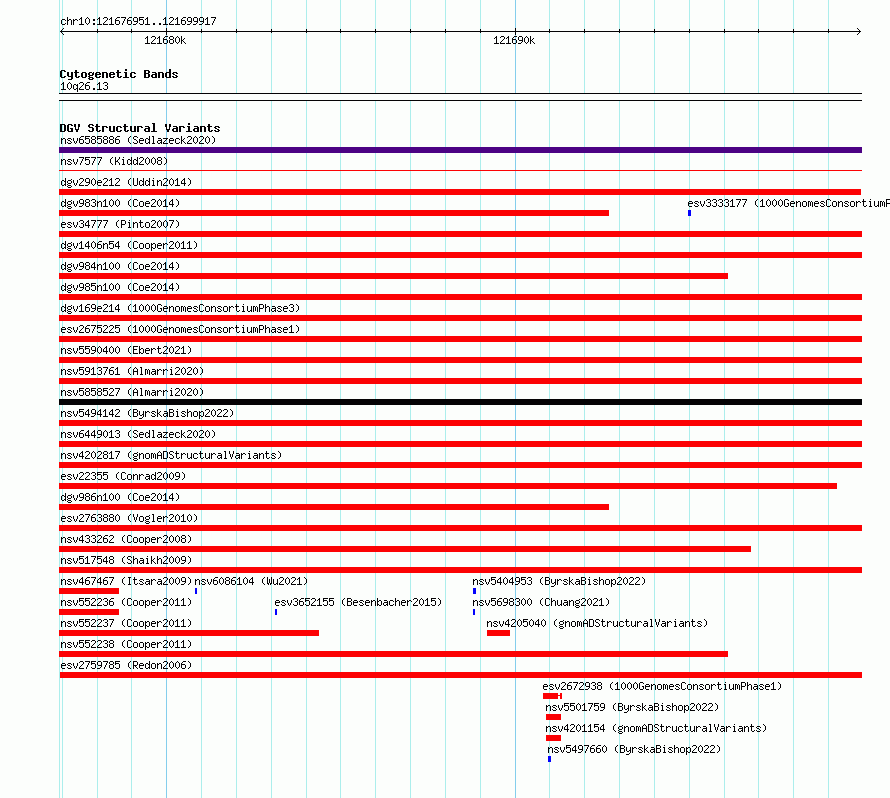890x798 pixels.
Task: Open nsv4201154 (gnomADStructuralVariants) label
Action: (x=656, y=728)
